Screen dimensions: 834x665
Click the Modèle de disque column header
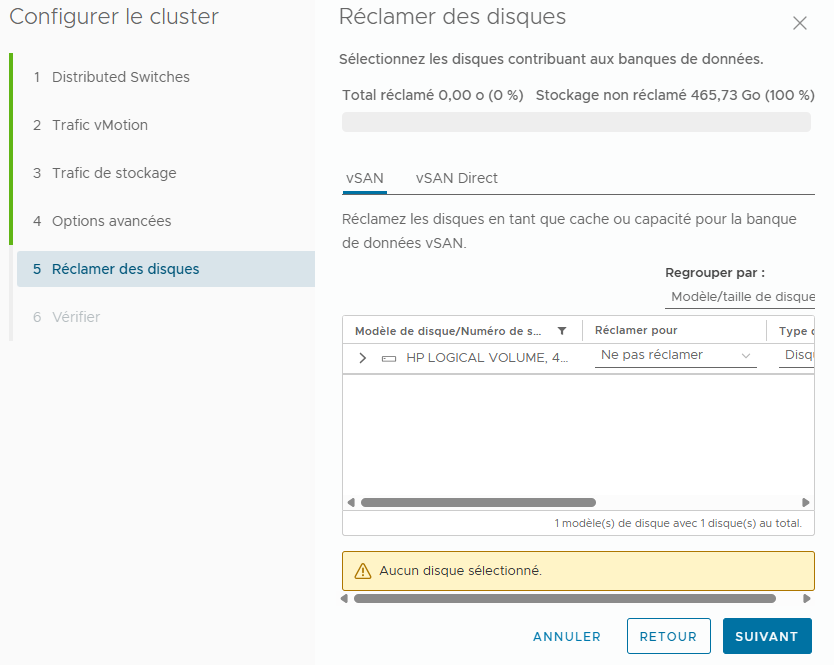[448, 331]
